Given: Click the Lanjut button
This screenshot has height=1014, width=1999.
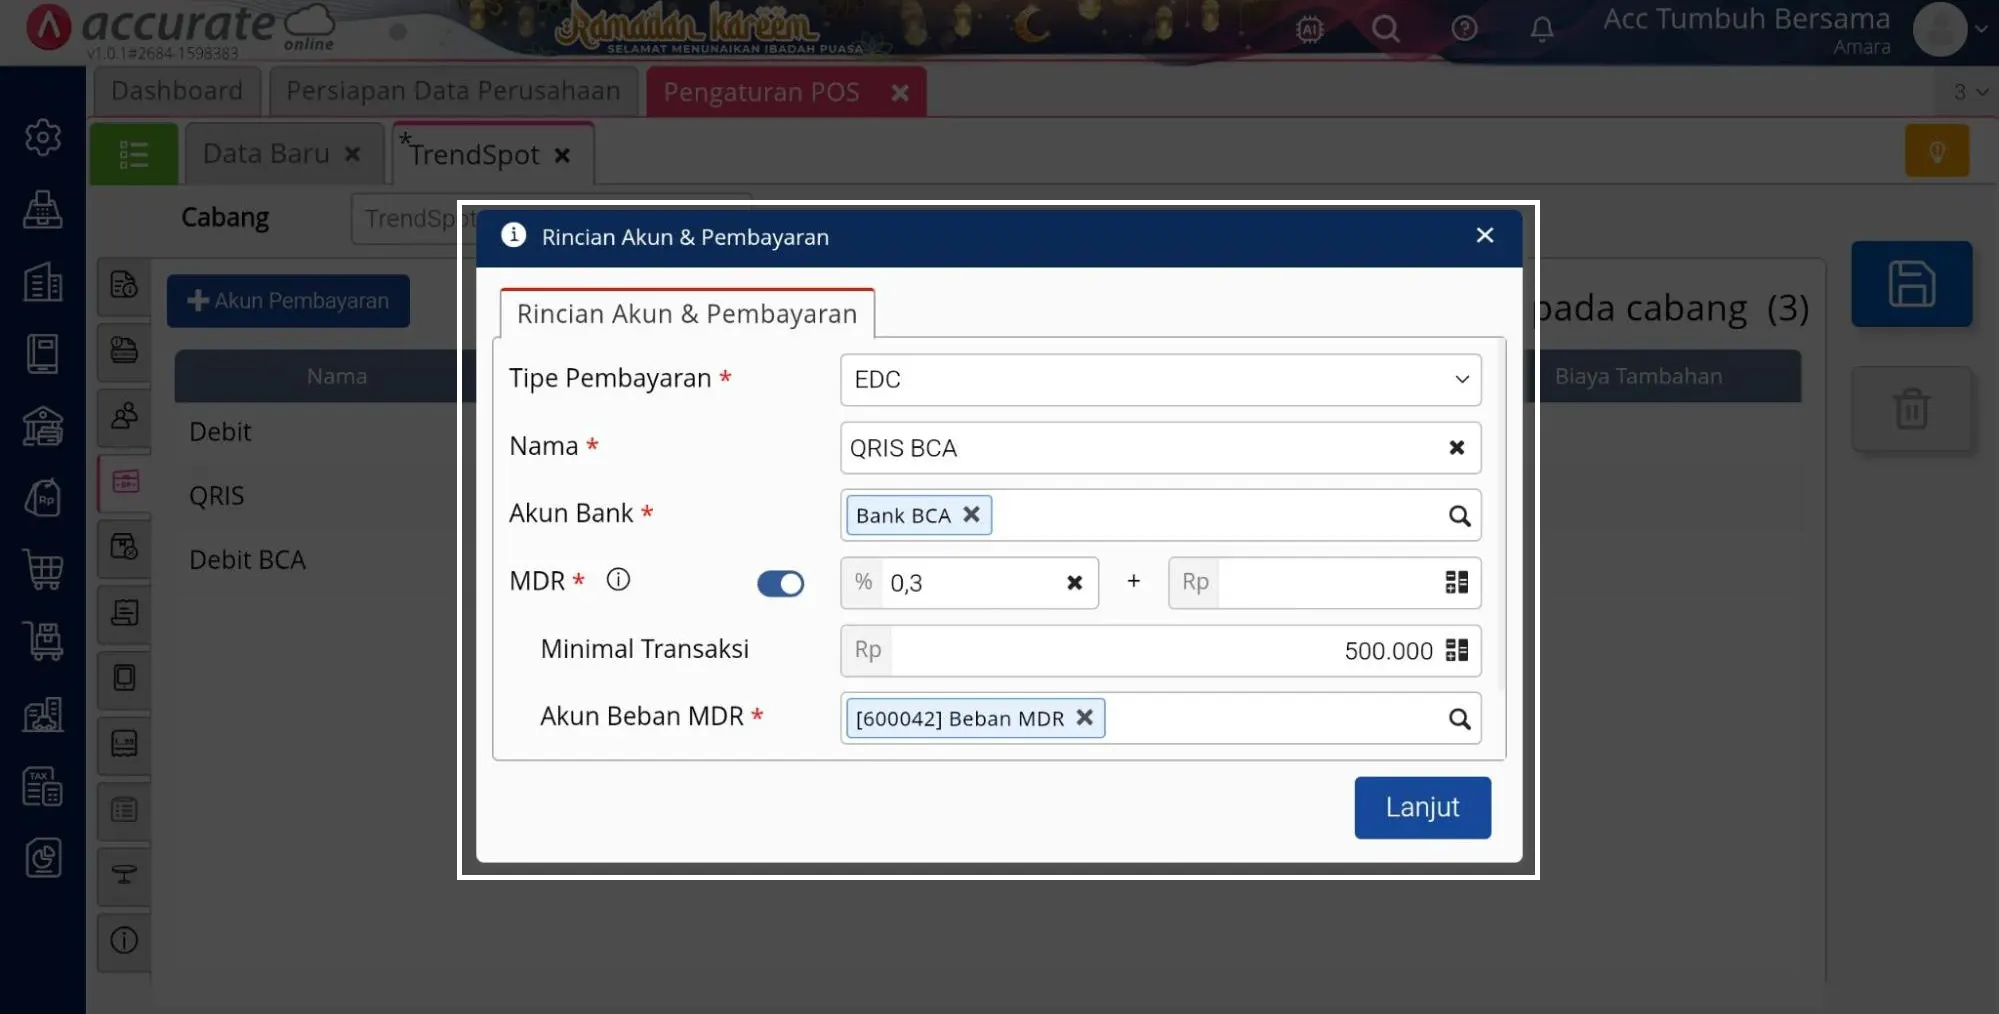Looking at the screenshot, I should click(1421, 807).
